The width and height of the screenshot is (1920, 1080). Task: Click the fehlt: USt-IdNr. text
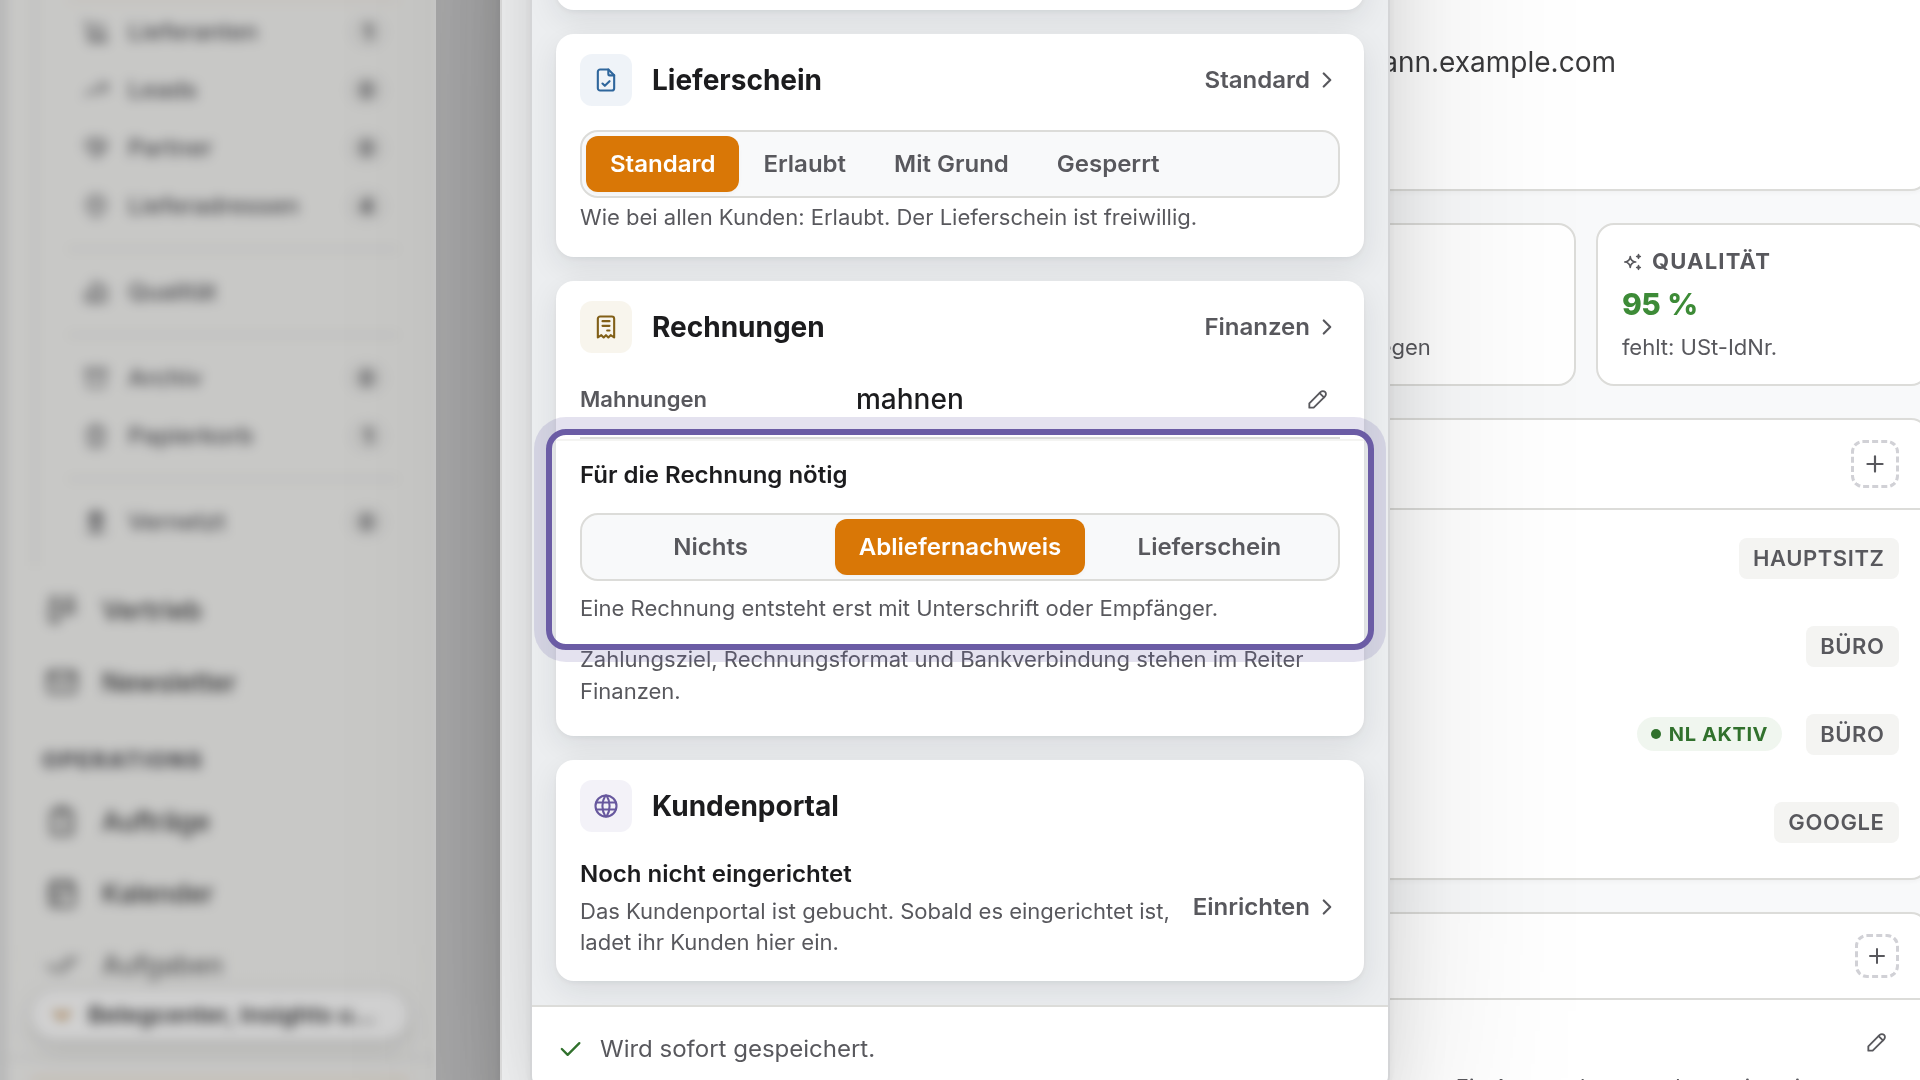click(x=1699, y=347)
